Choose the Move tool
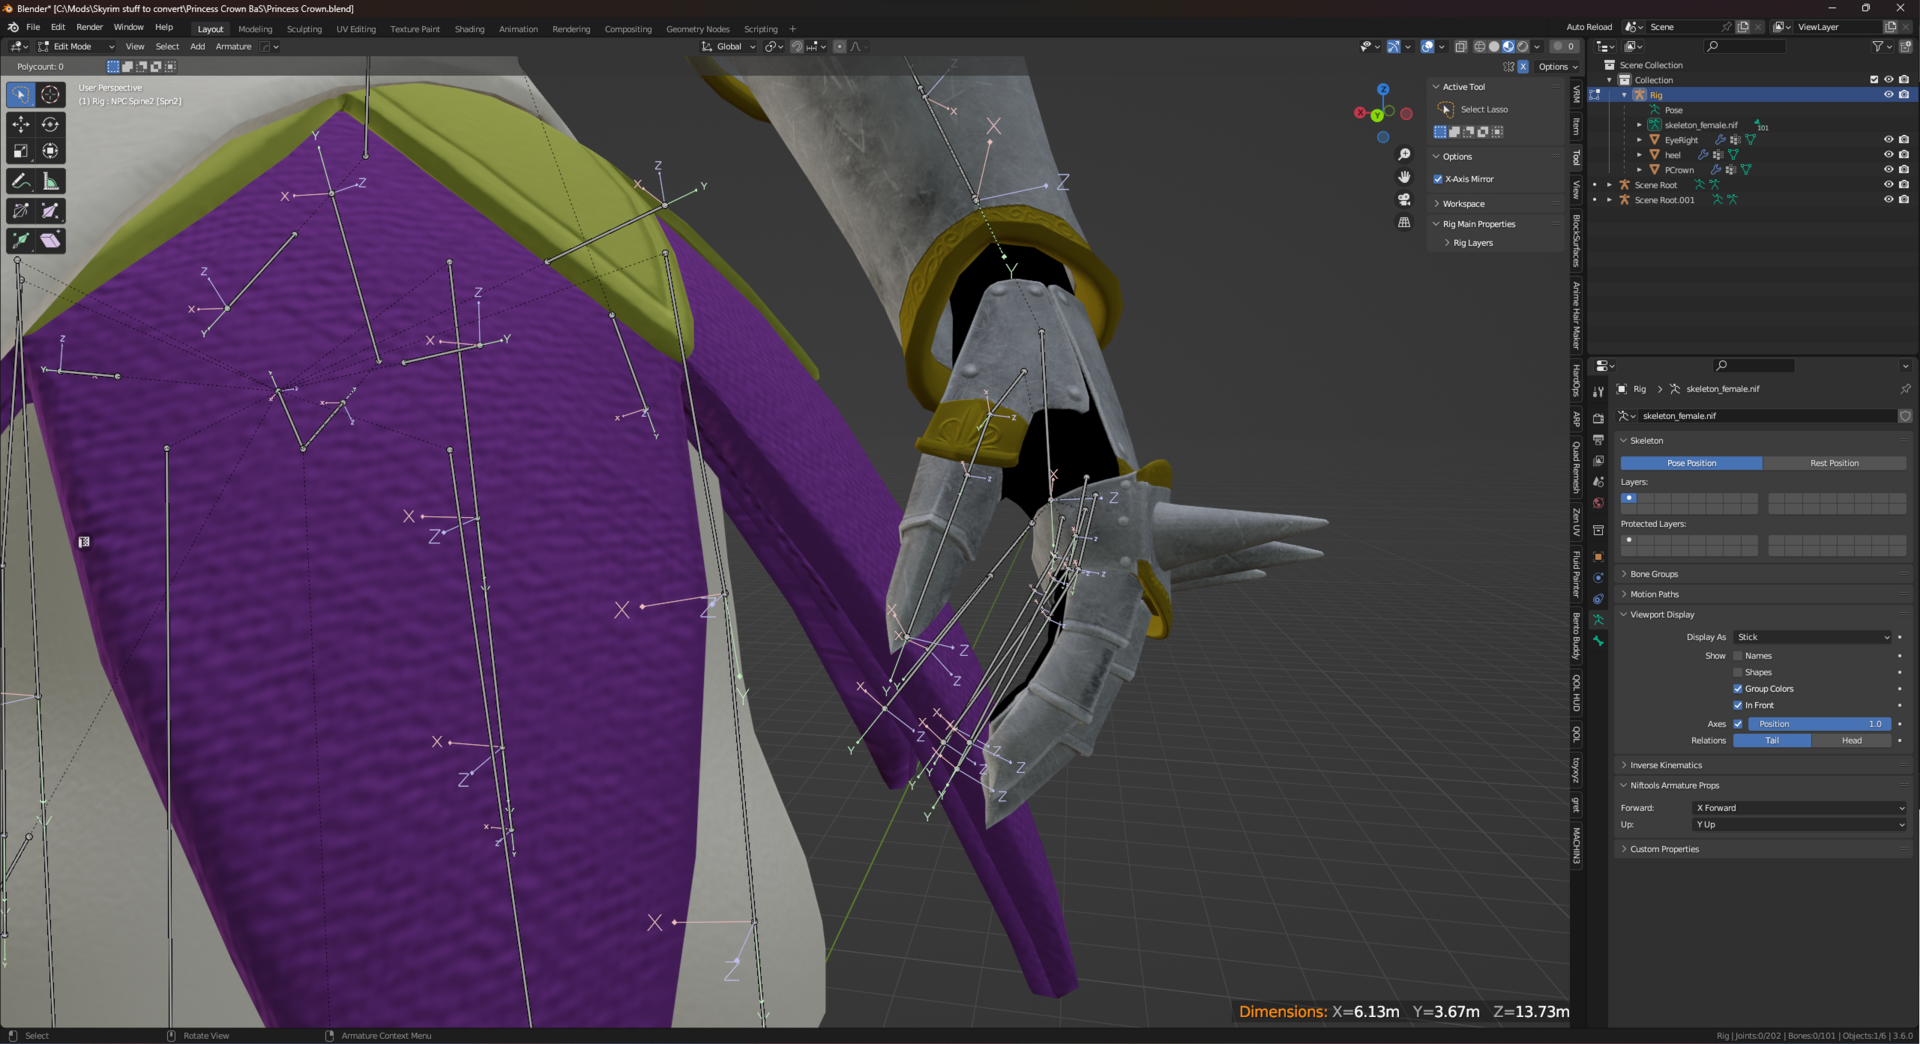 (20, 124)
